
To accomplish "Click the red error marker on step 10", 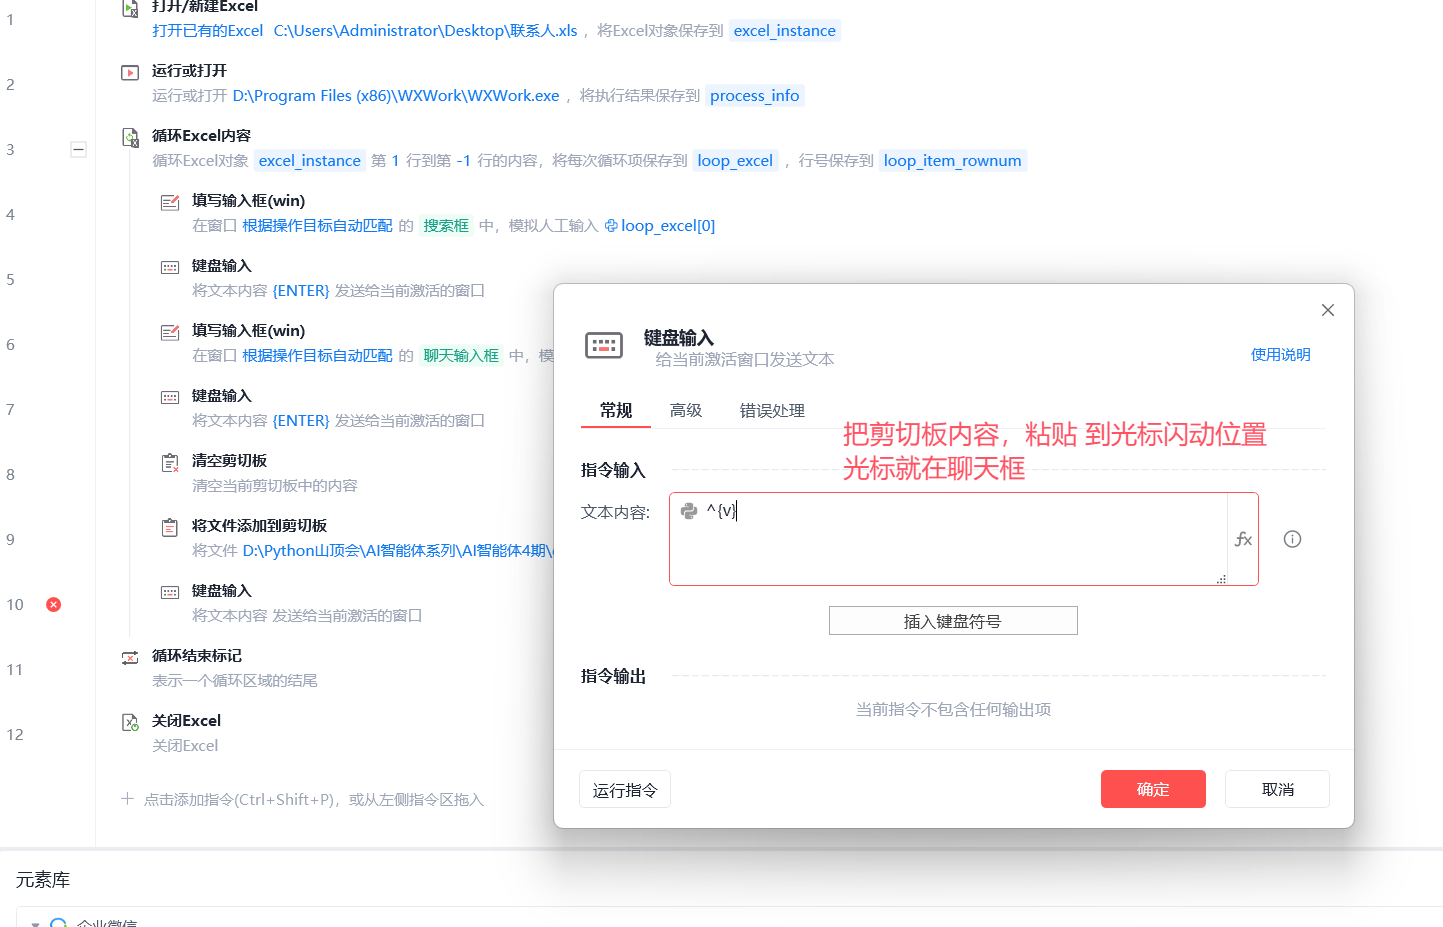I will pyautogui.click(x=54, y=604).
